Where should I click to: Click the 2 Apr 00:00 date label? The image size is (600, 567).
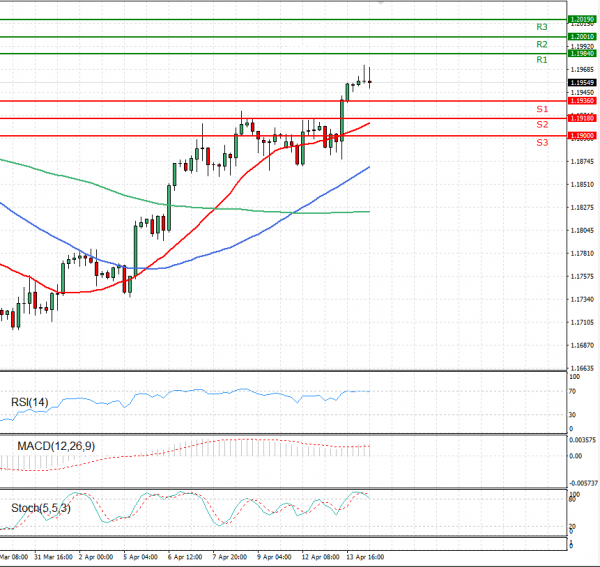coord(96,557)
